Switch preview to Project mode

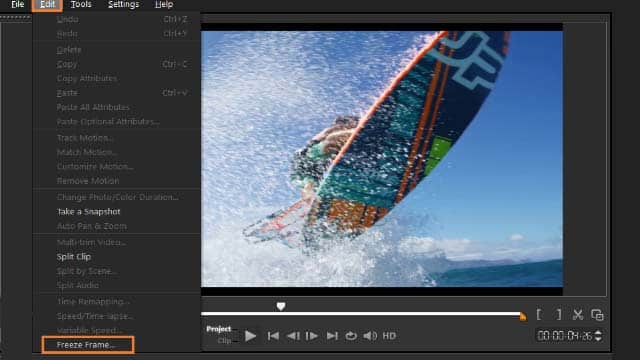click(219, 329)
